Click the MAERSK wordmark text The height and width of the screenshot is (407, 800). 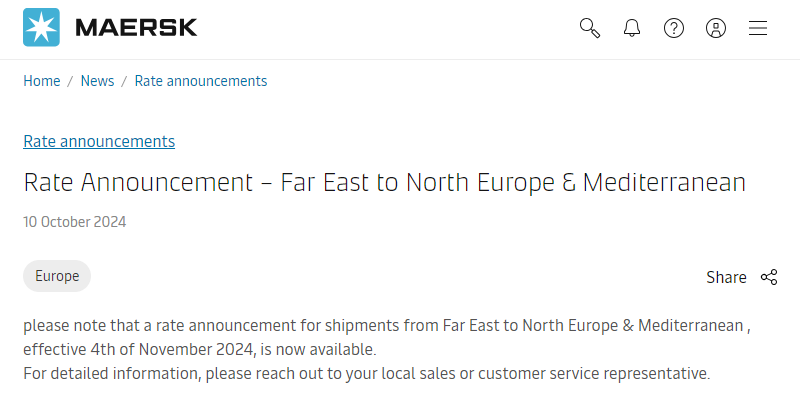[x=136, y=28]
